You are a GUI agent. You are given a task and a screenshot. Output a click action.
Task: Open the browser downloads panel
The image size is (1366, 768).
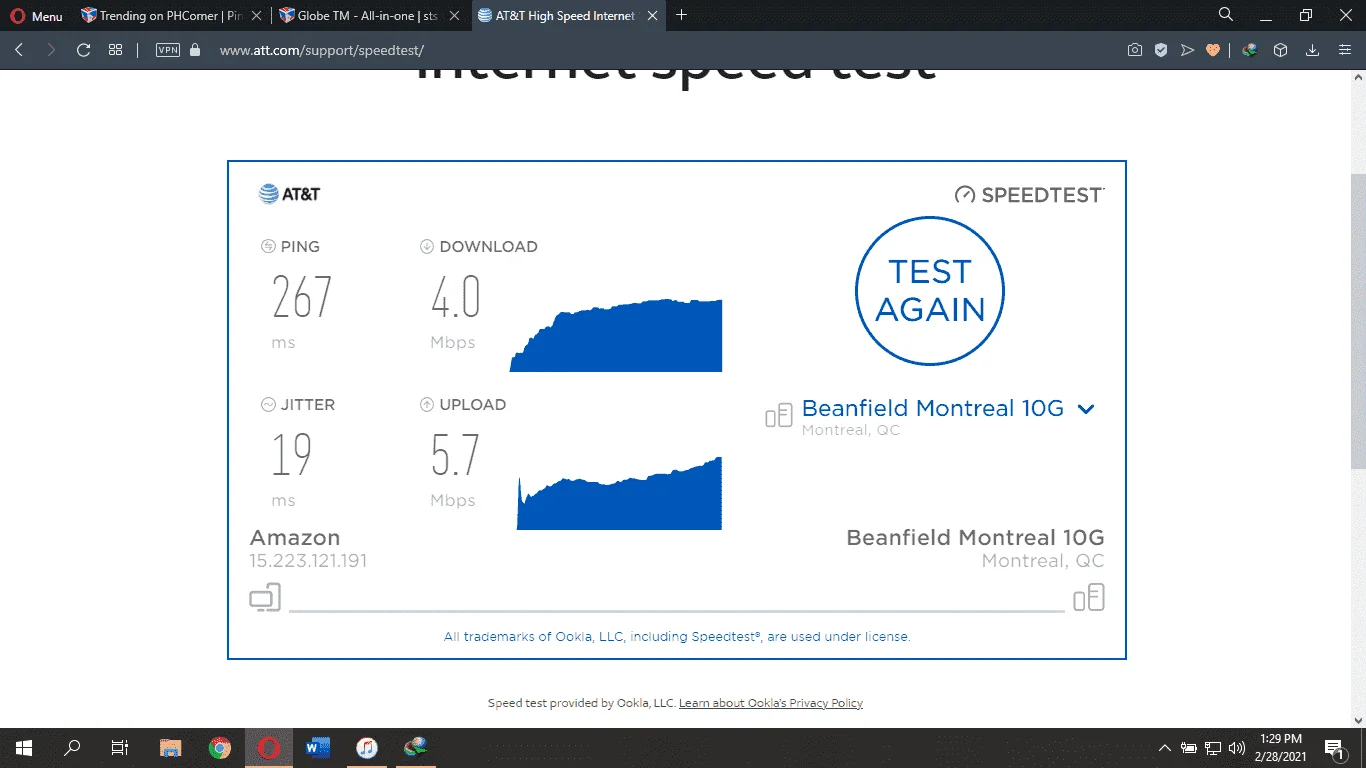pos(1312,50)
